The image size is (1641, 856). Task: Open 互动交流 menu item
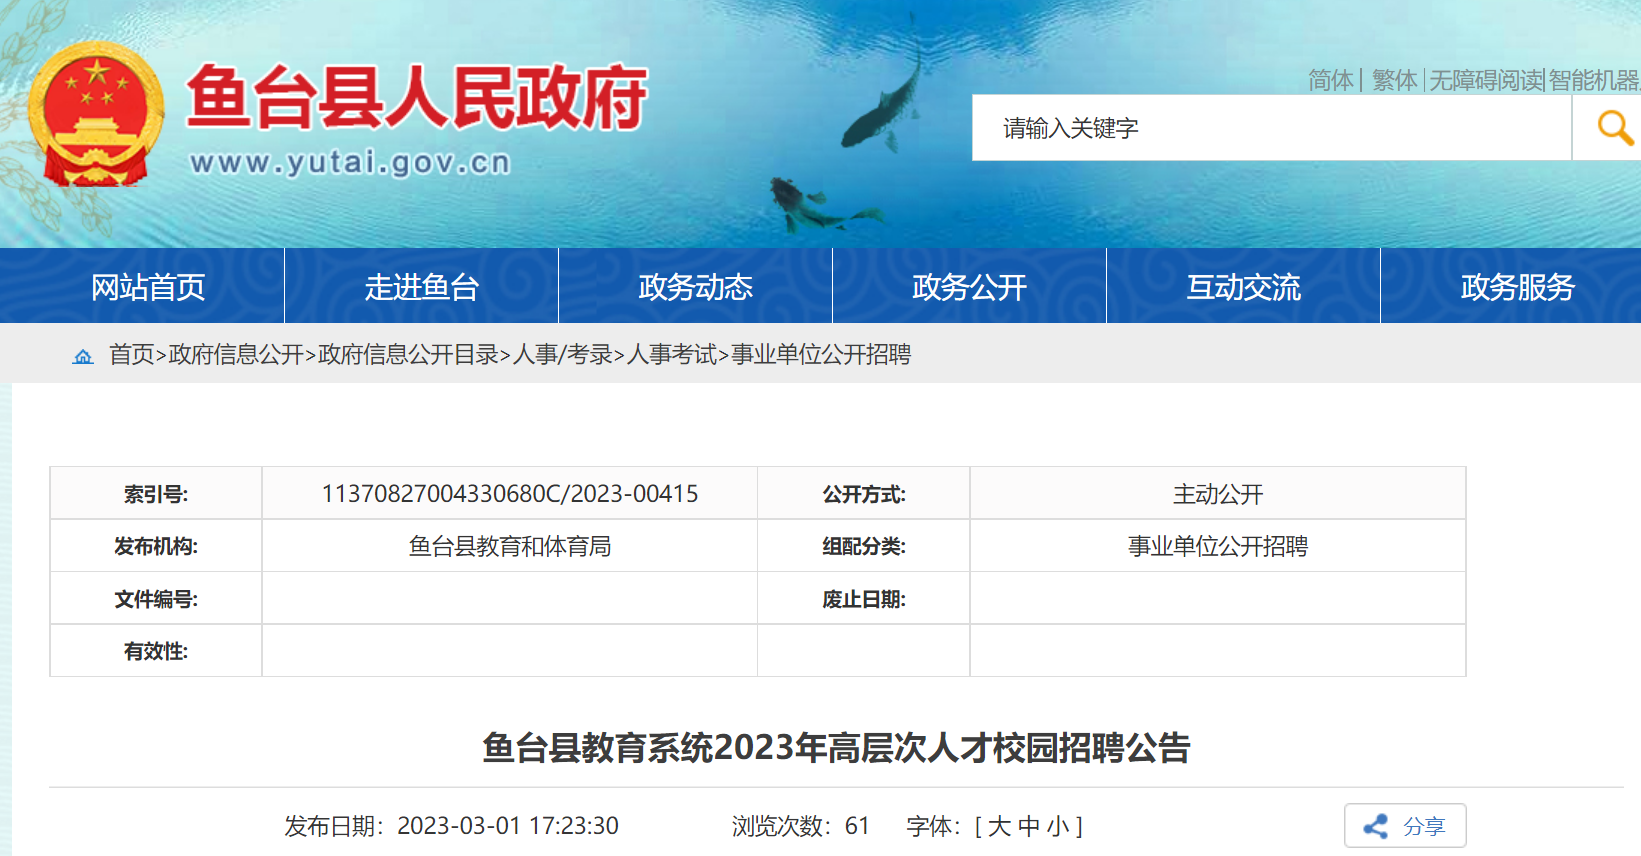pos(1244,287)
